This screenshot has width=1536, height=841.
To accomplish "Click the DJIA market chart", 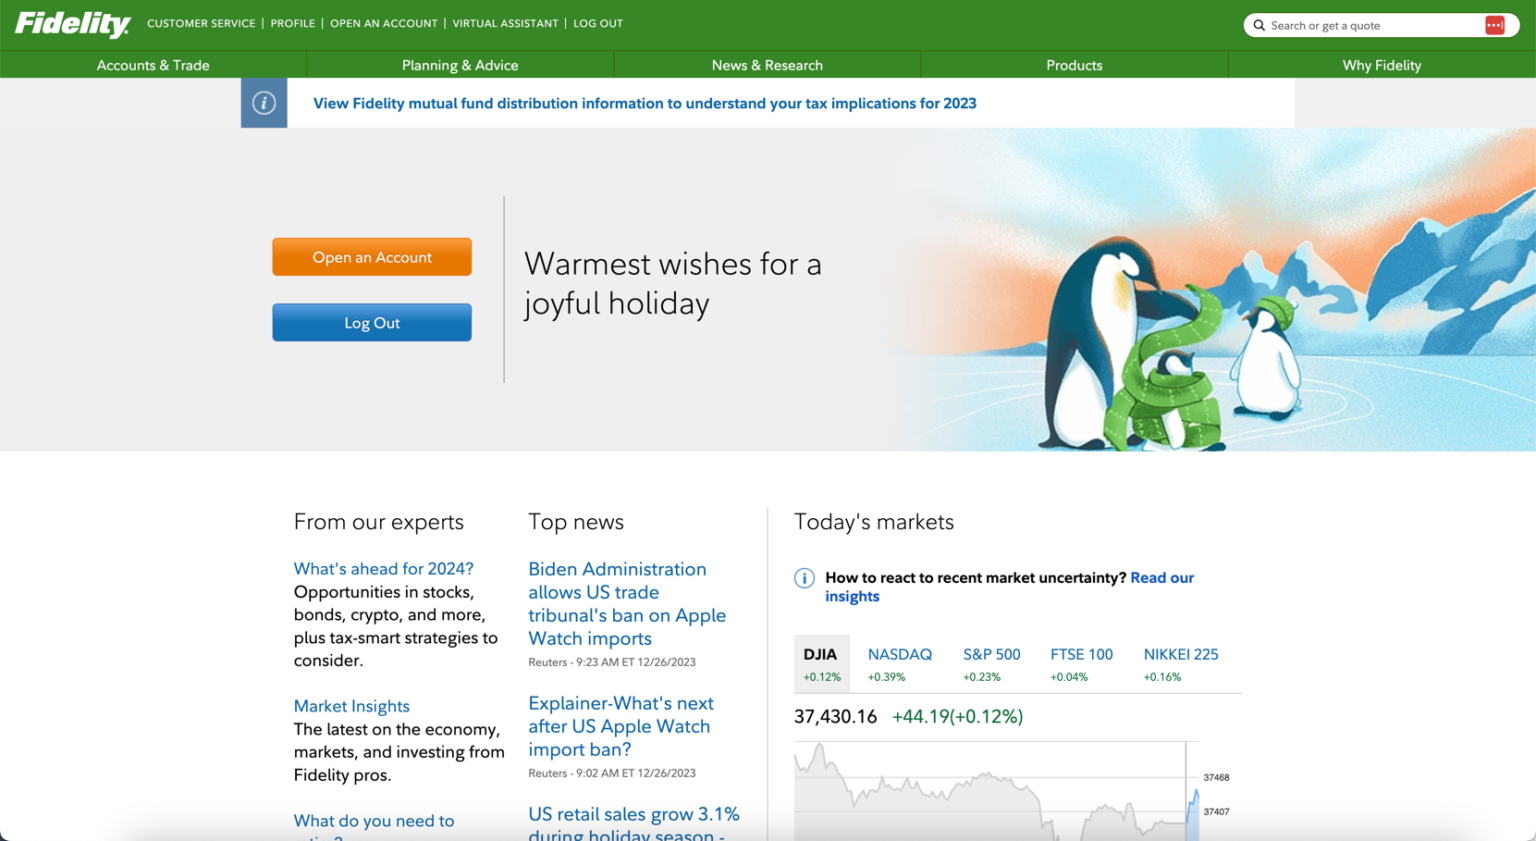I will [990, 795].
